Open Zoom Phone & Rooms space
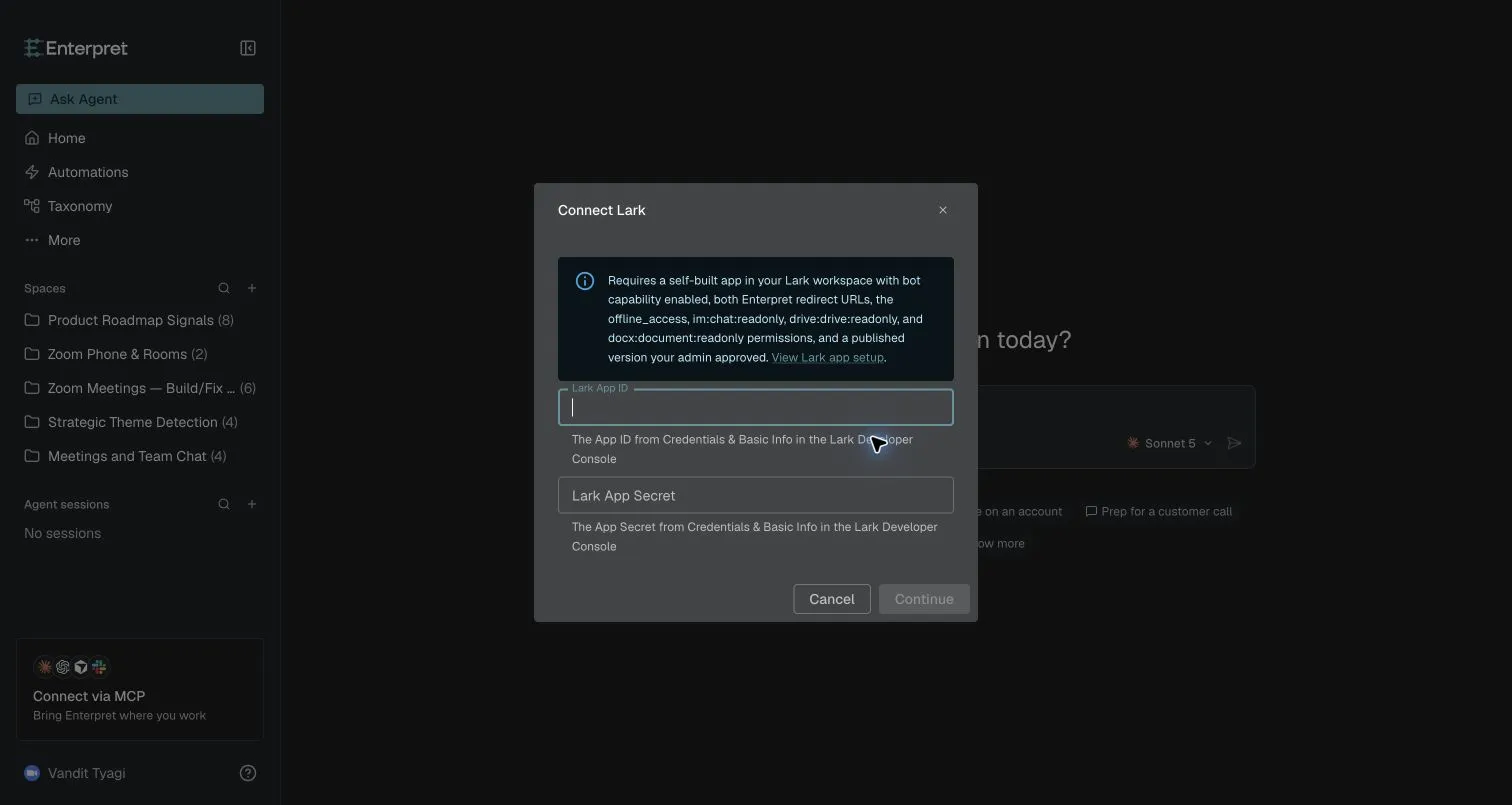This screenshot has height=805, width=1512. [140, 354]
